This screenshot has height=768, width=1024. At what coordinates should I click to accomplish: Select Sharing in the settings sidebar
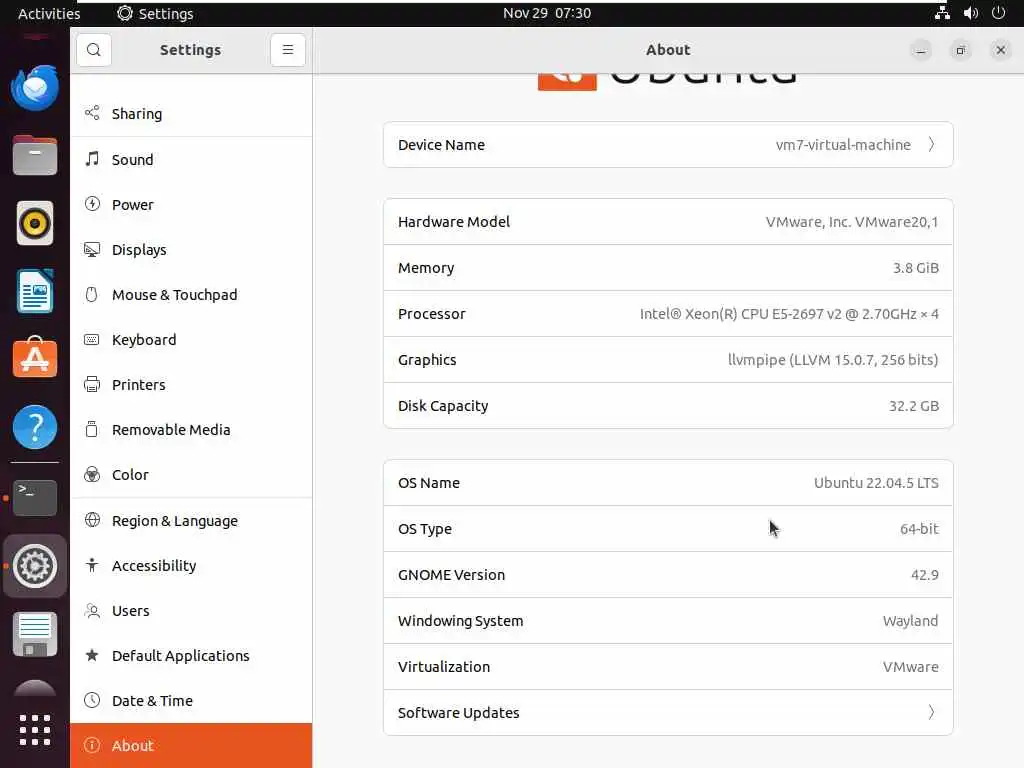click(x=191, y=114)
